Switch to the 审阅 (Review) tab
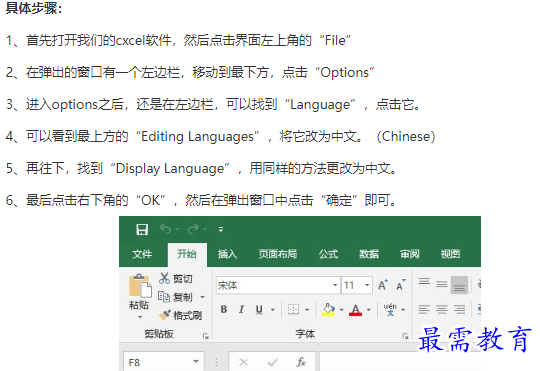This screenshot has height=371, width=540. [409, 254]
